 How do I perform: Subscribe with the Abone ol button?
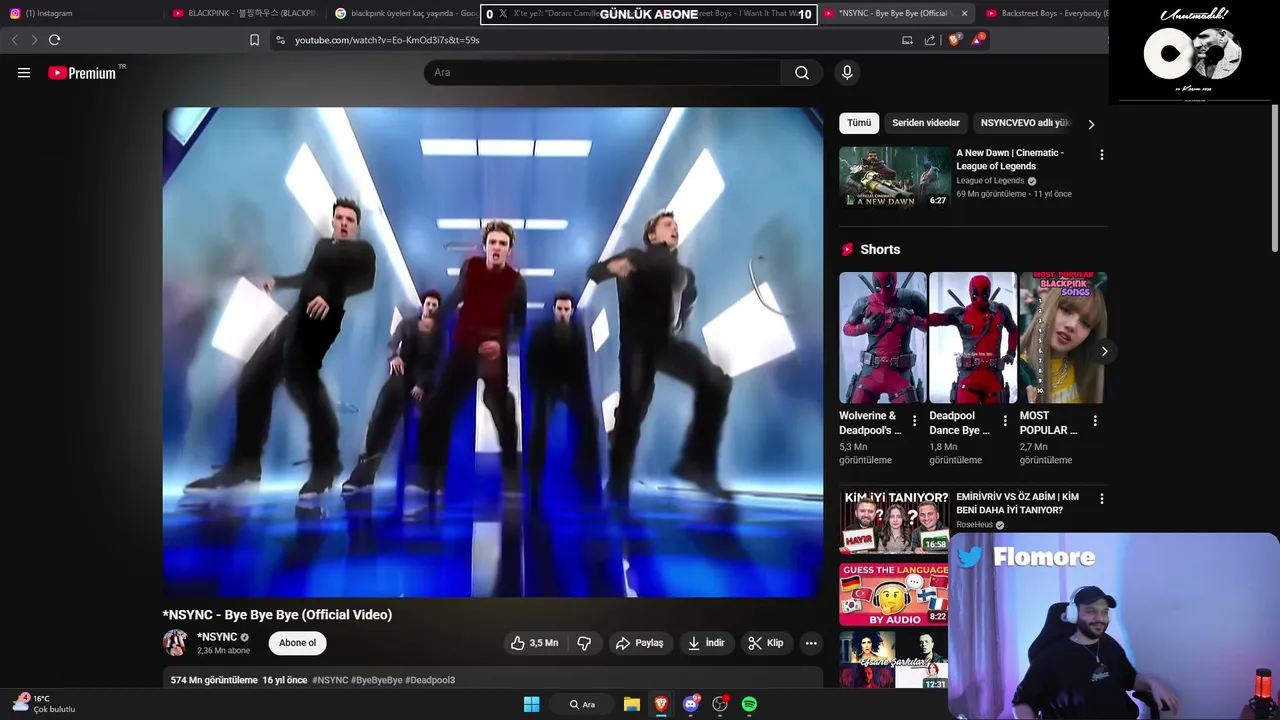coord(297,643)
